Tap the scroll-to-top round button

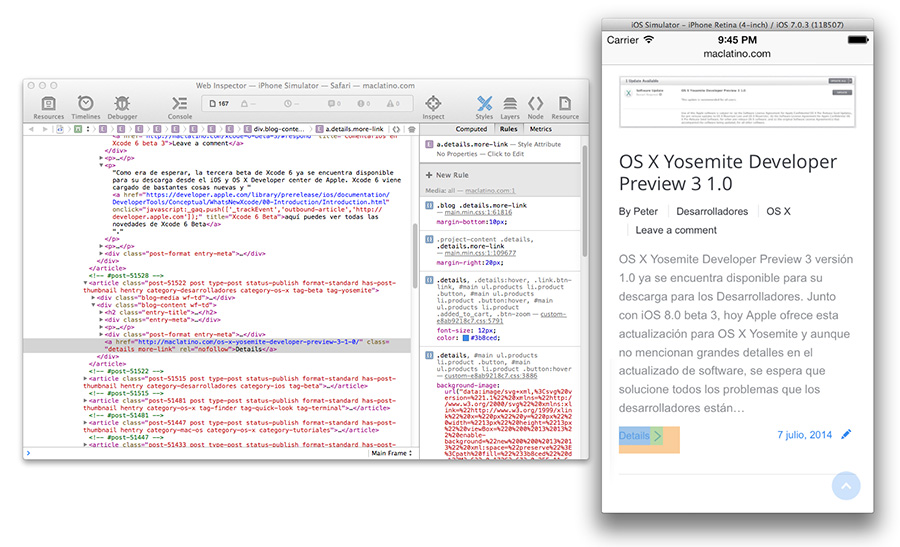click(x=846, y=486)
